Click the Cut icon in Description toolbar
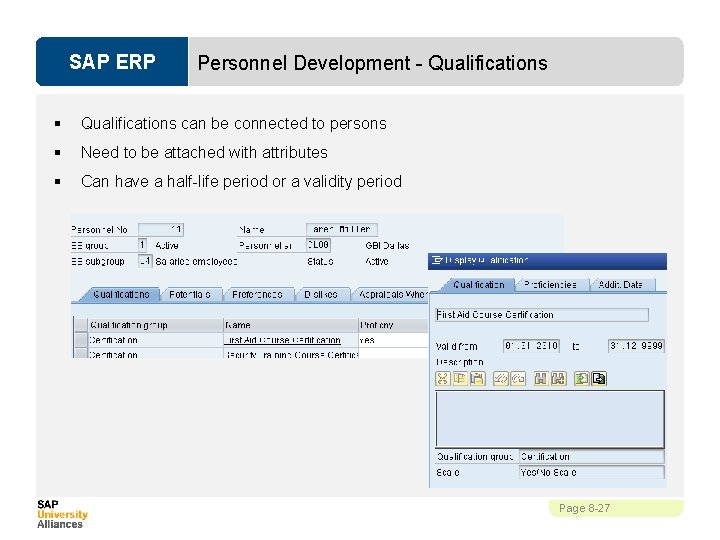720x540 pixels. point(443,379)
